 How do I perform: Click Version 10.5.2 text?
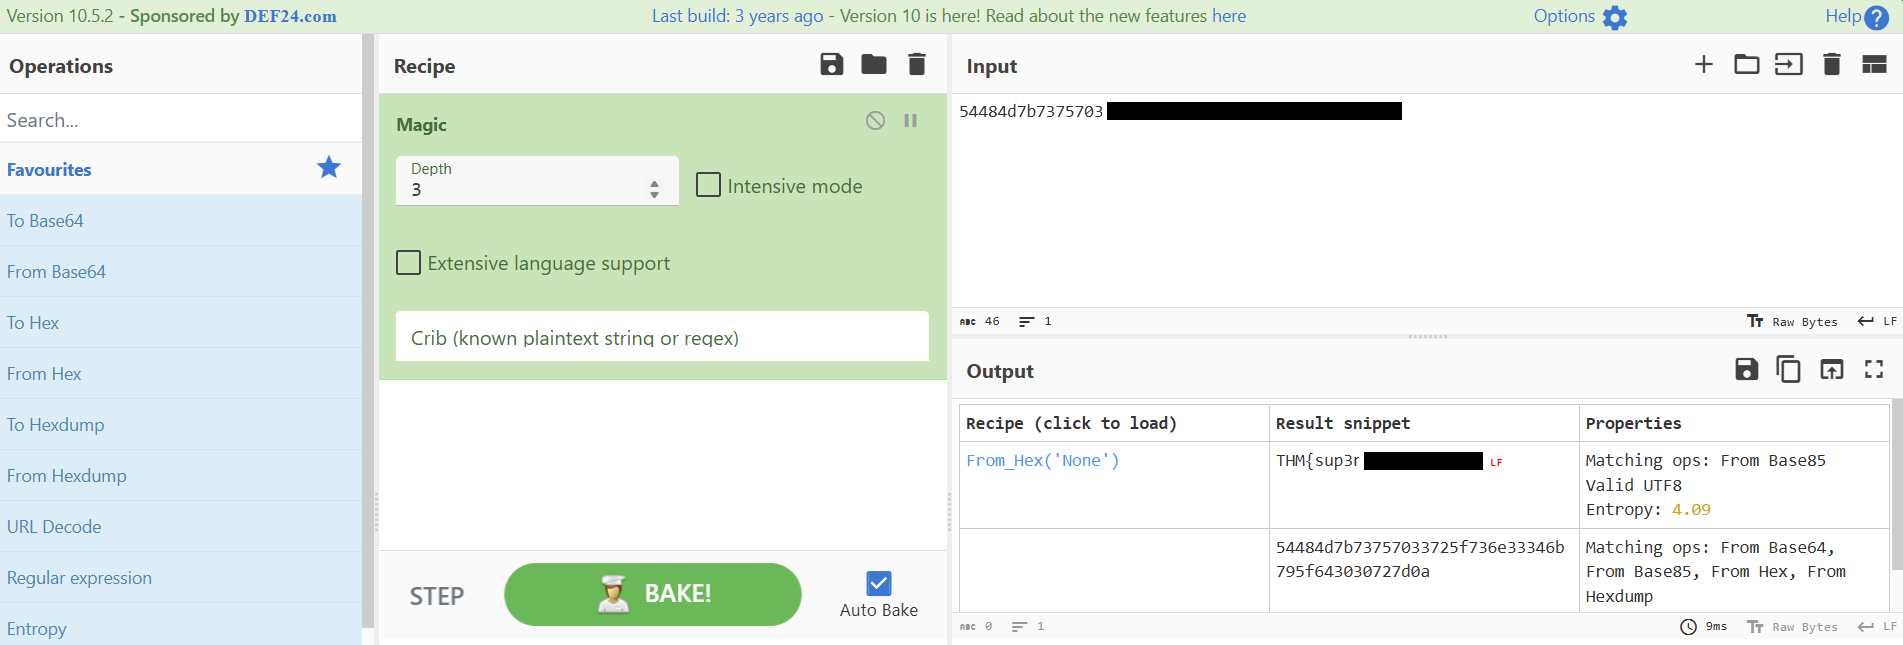tap(60, 16)
